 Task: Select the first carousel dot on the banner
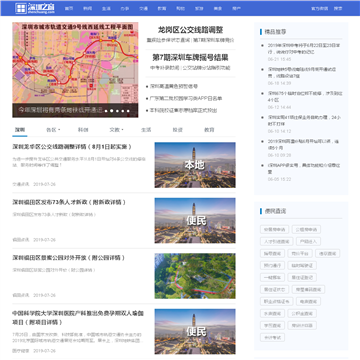coord(106,111)
